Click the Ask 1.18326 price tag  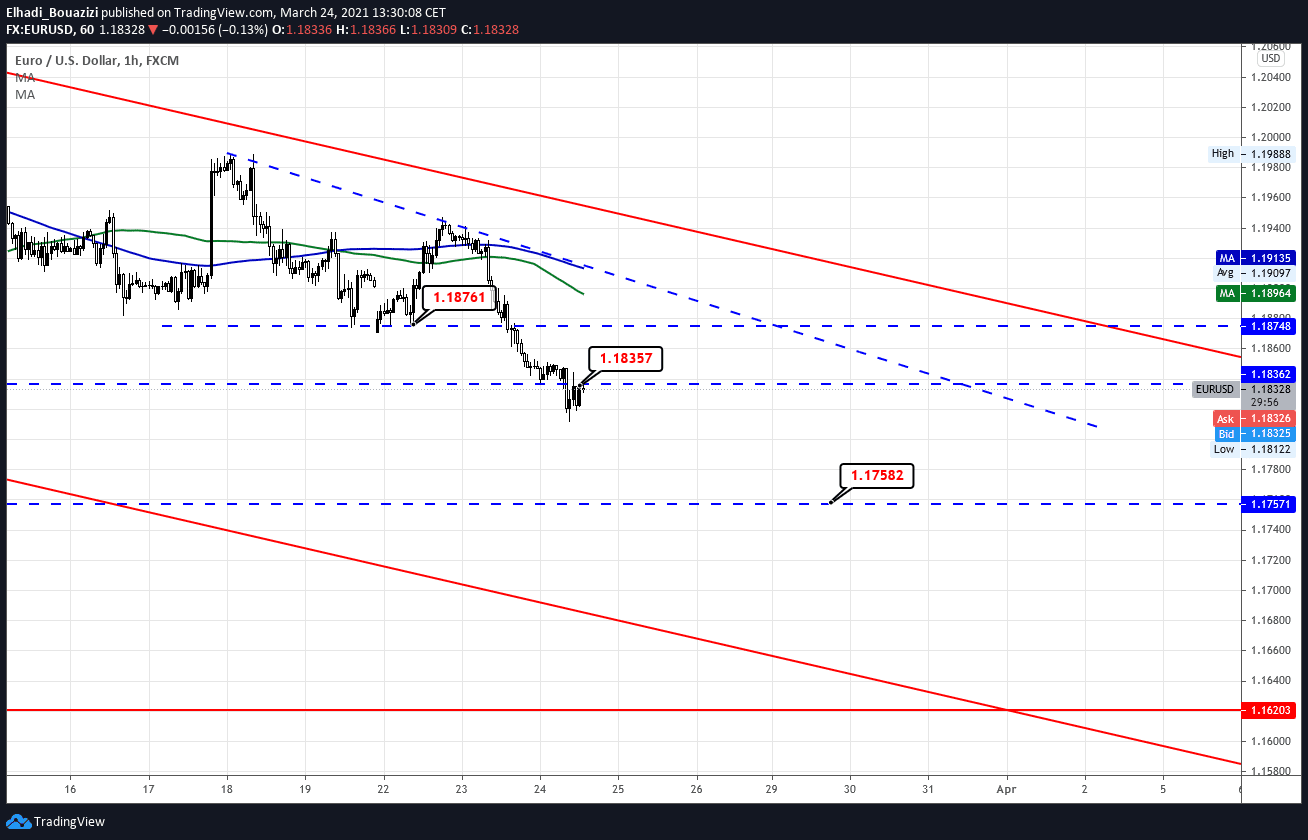click(x=1255, y=418)
